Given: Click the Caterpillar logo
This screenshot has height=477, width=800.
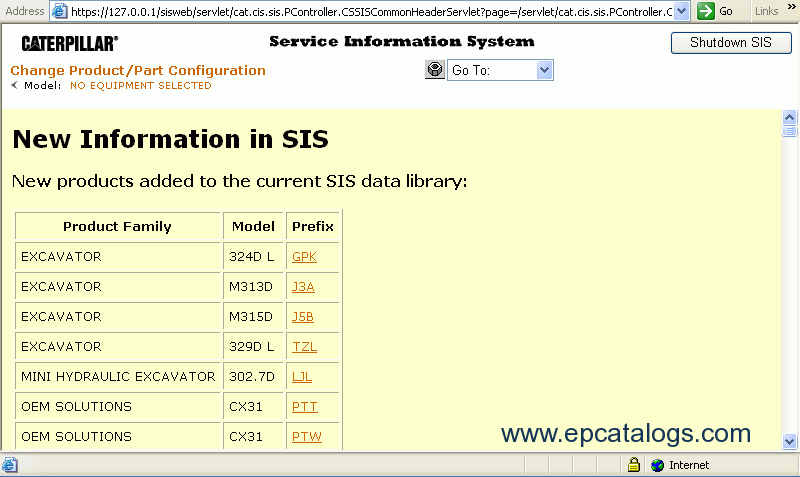Looking at the screenshot, I should [69, 44].
